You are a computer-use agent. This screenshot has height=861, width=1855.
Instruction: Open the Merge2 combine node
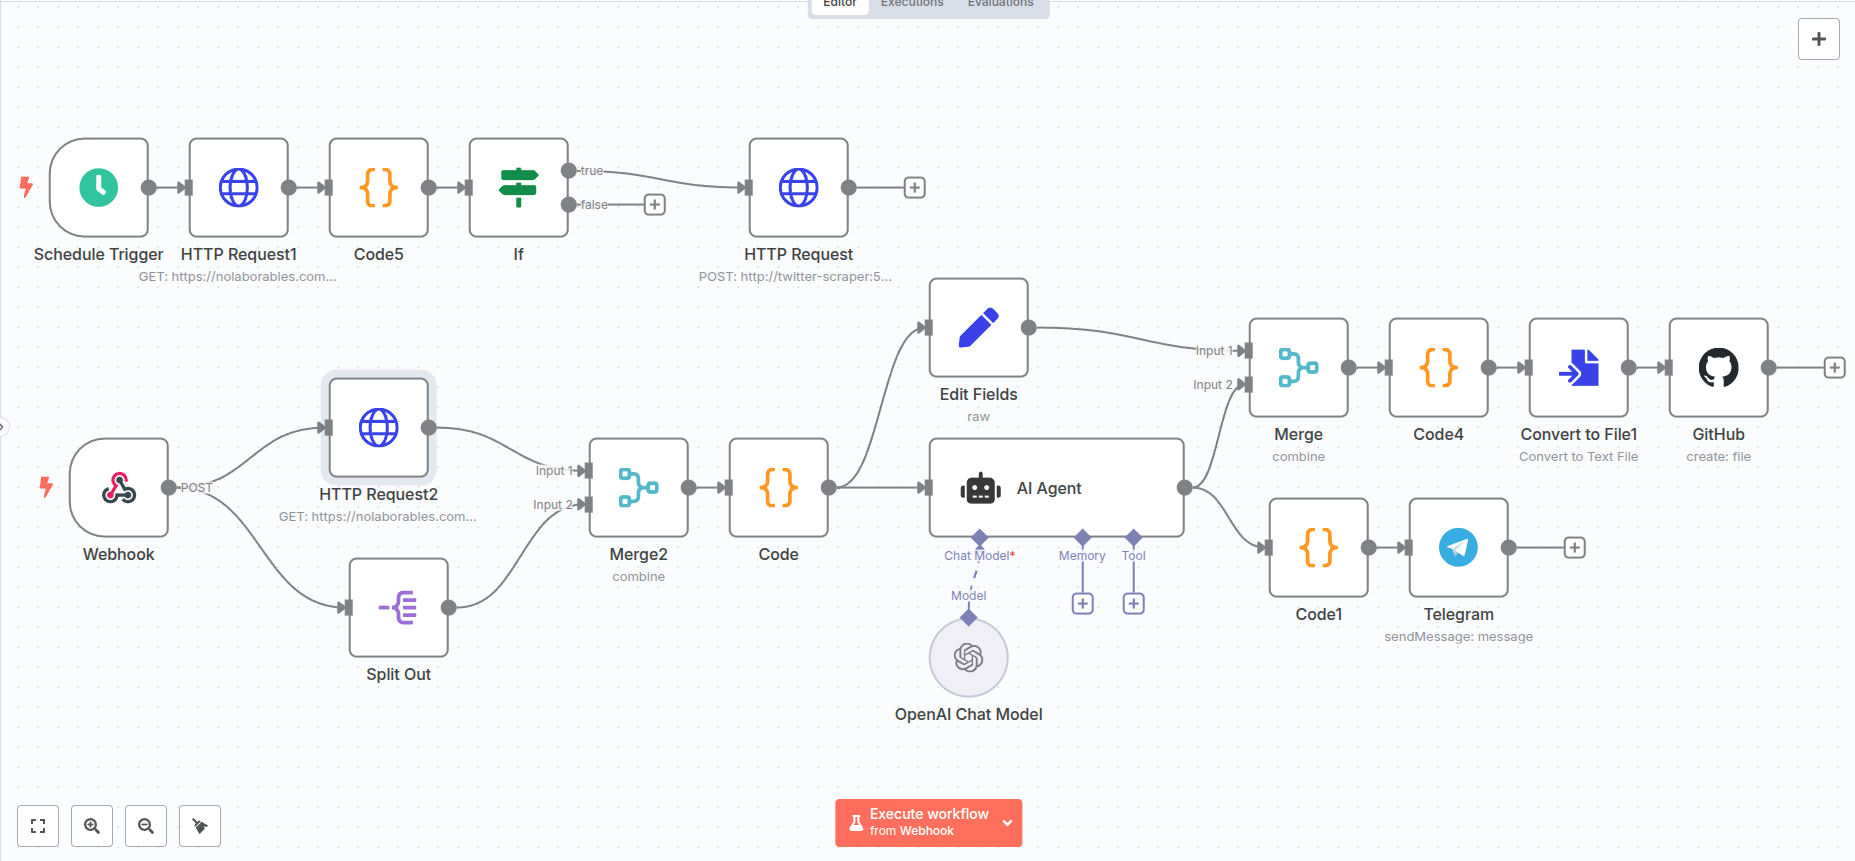tap(638, 487)
